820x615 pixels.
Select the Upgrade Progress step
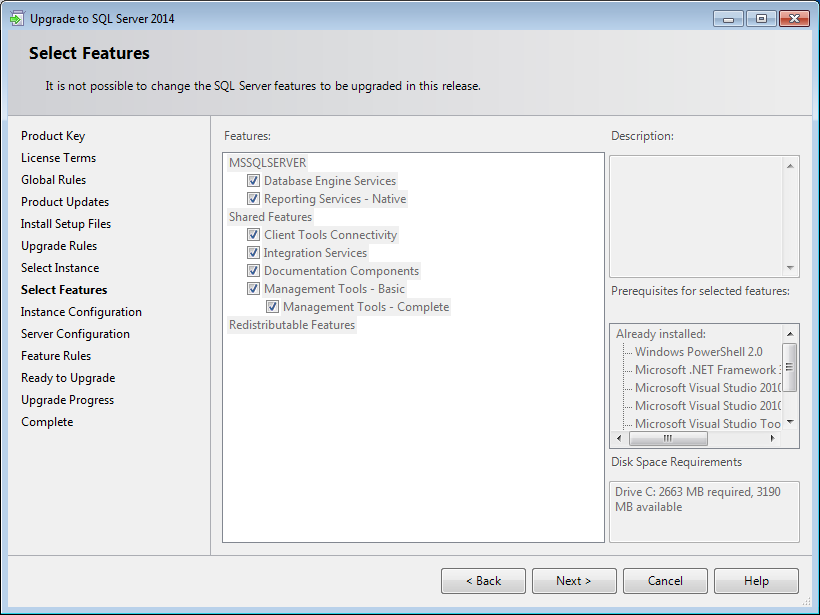[67, 400]
